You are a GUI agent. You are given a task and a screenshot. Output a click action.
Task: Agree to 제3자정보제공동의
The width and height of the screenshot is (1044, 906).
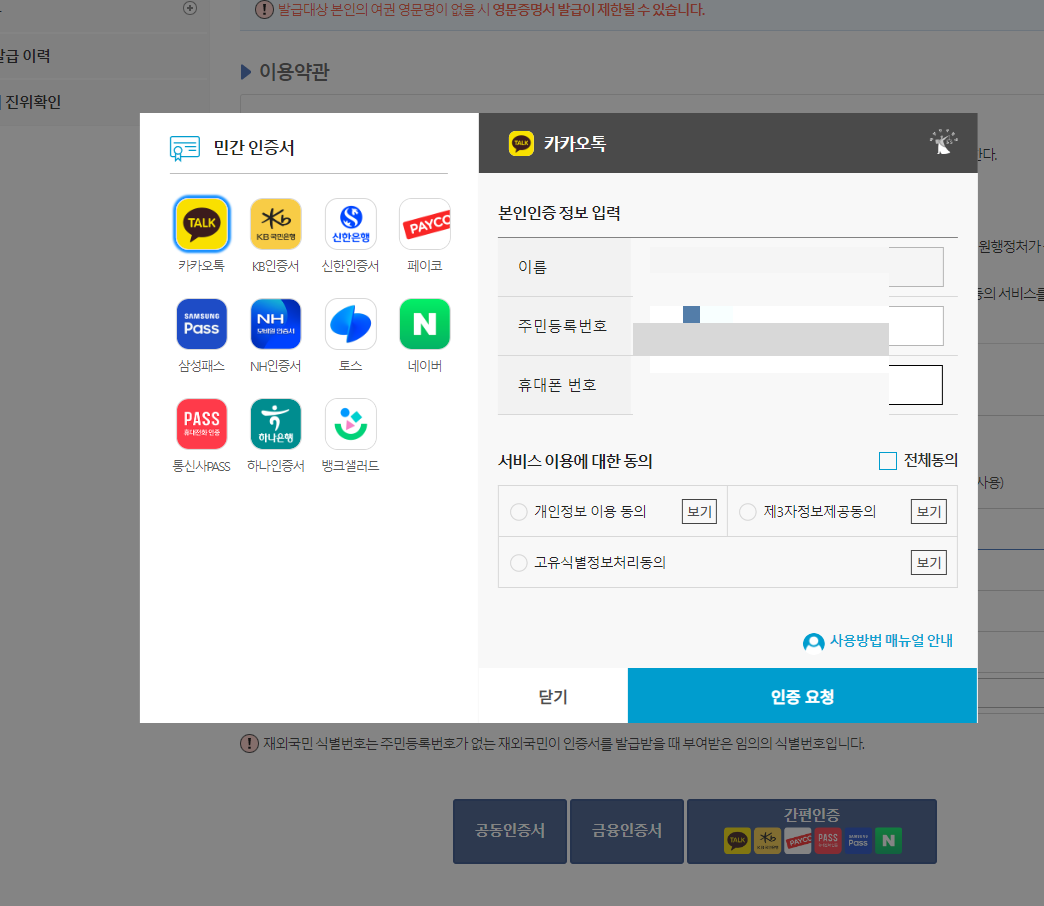click(x=748, y=512)
